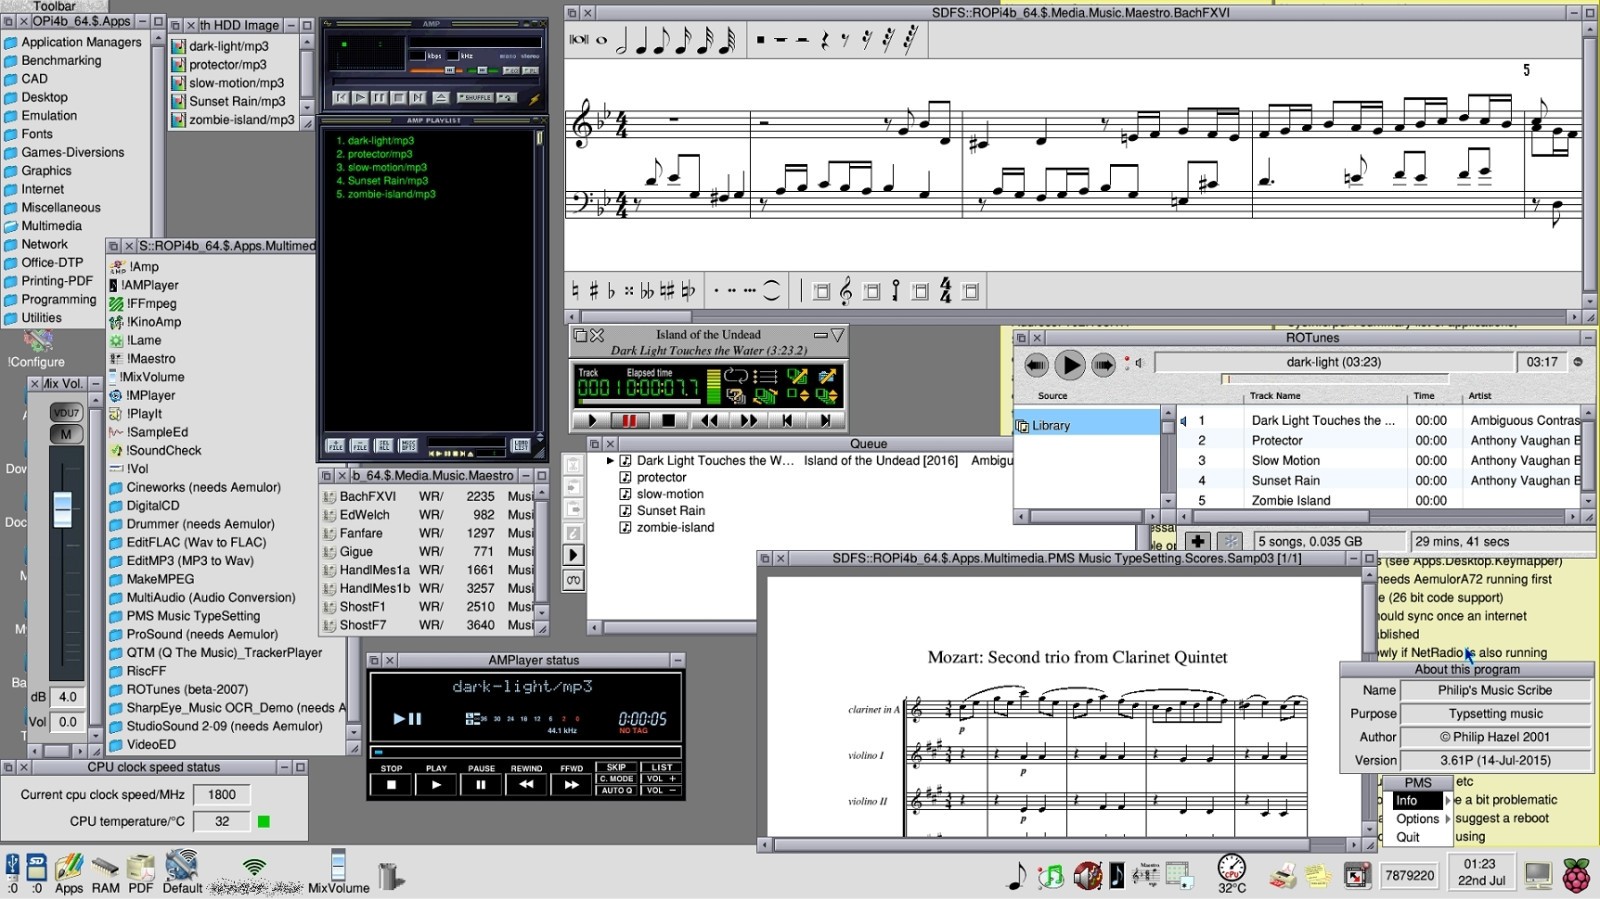Choose the sharp accidental in Maestro
The height and width of the screenshot is (899, 1600).
593,291
